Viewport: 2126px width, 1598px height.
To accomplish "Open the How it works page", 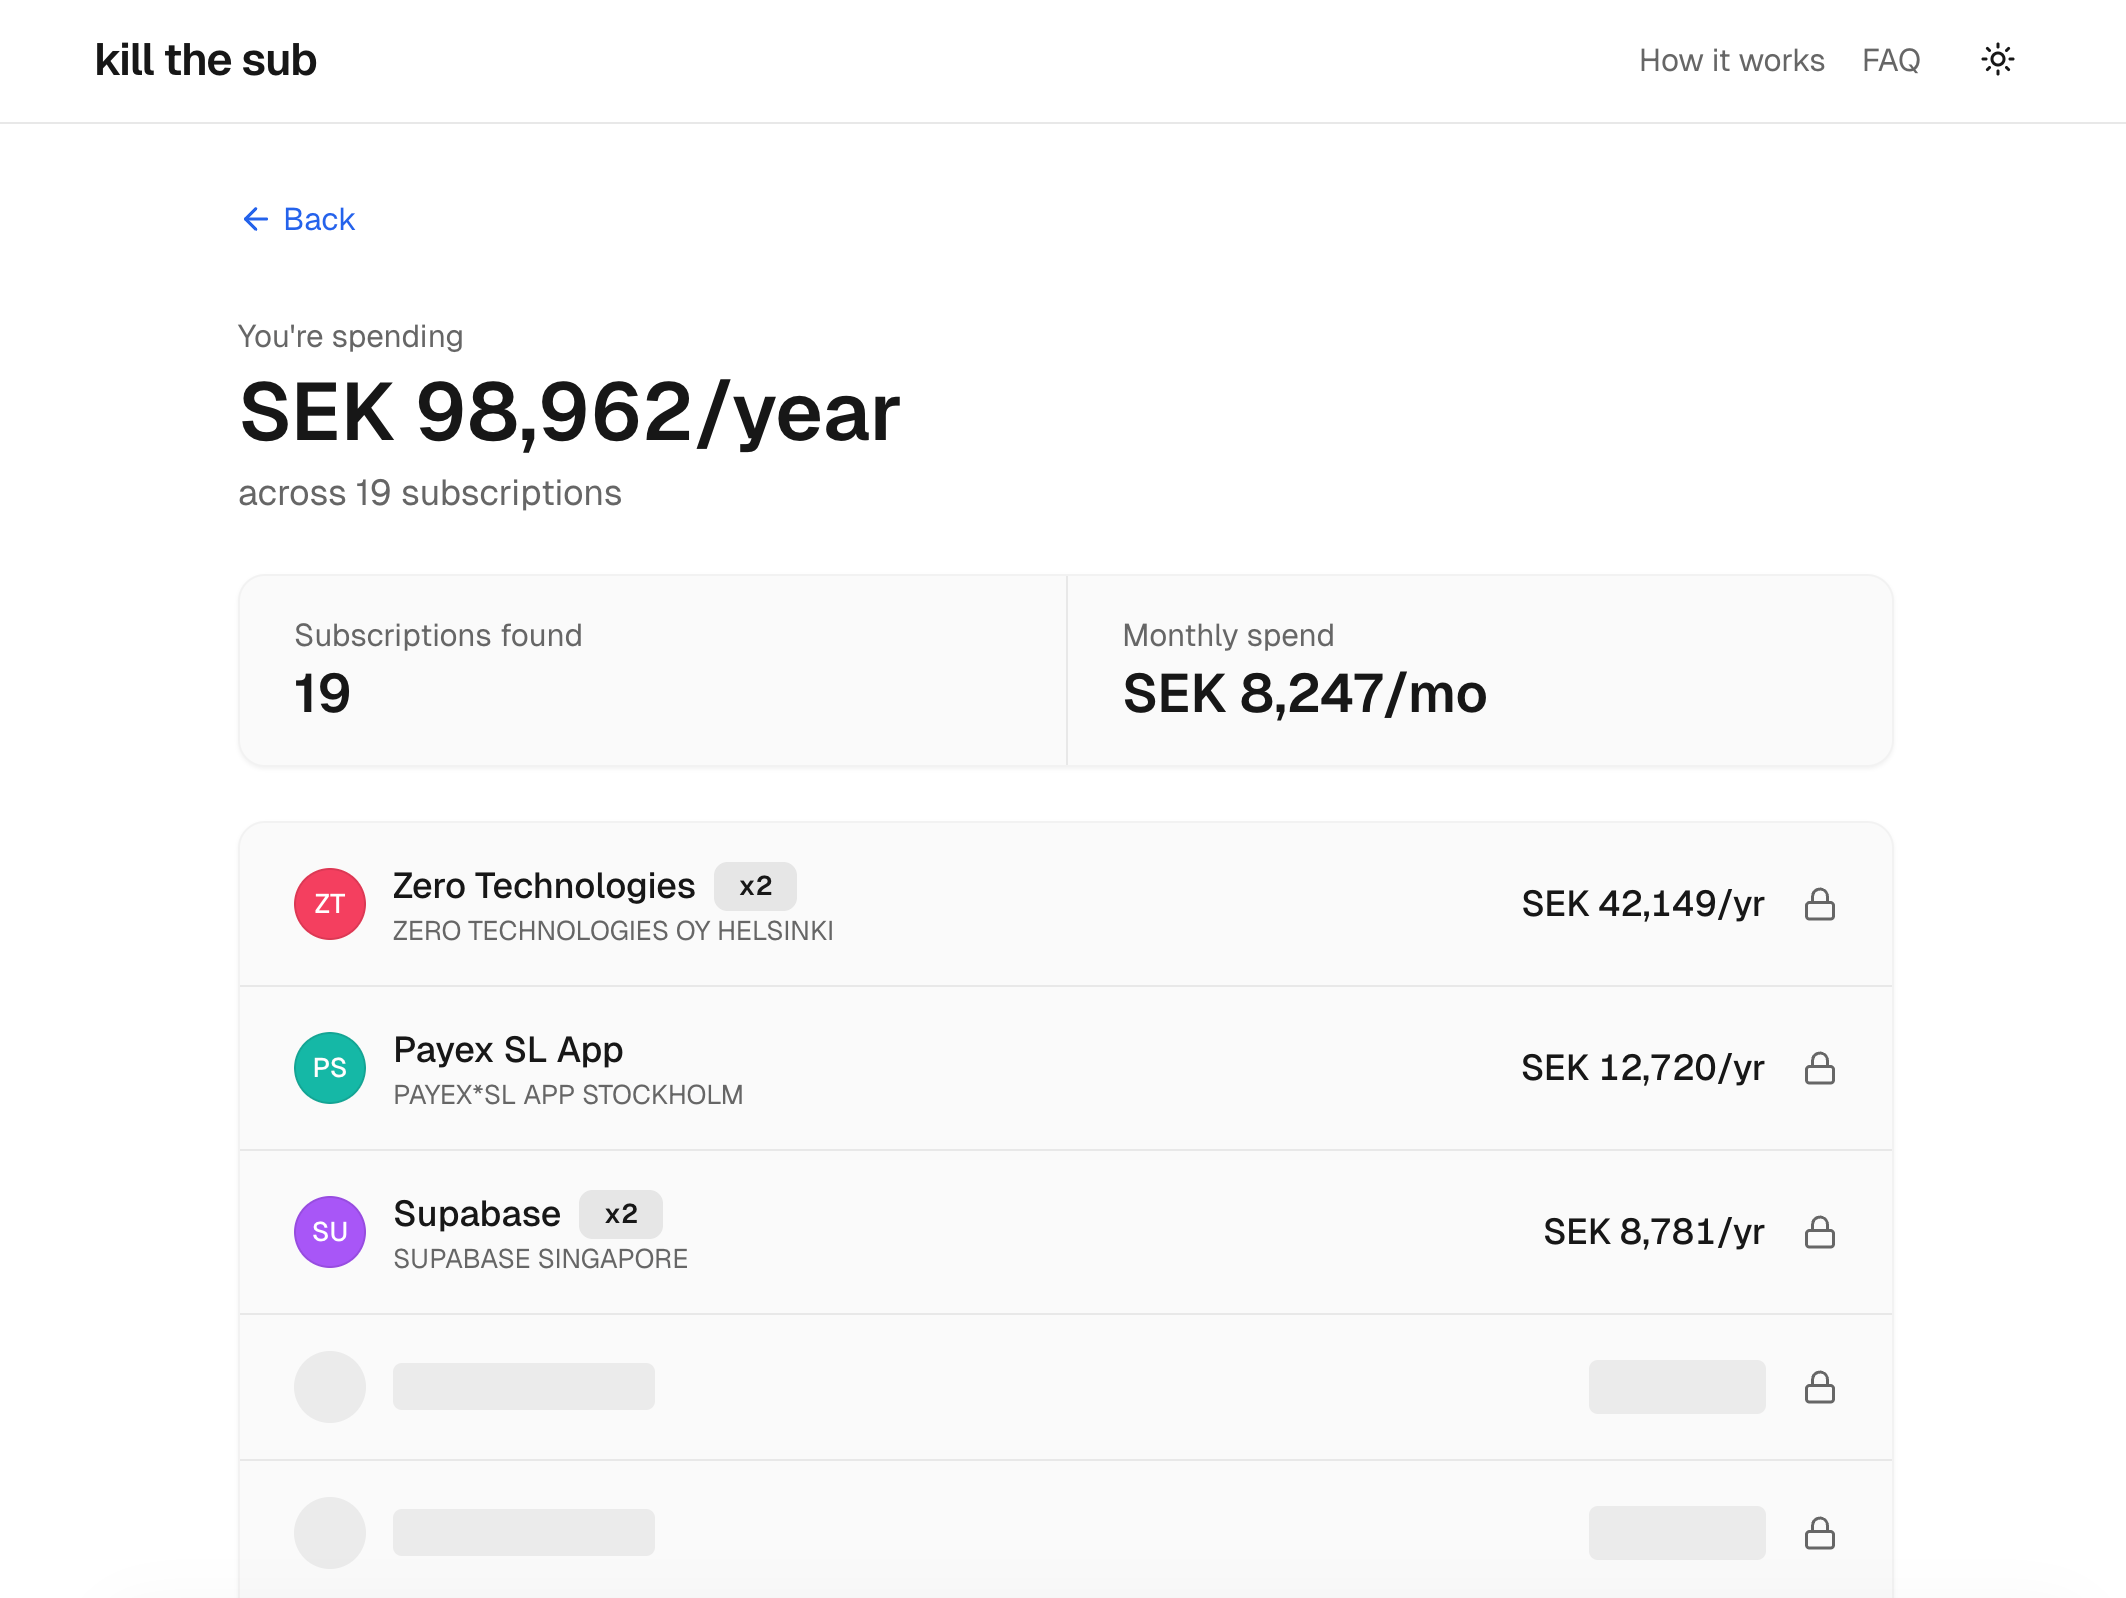I will pyautogui.click(x=1731, y=61).
